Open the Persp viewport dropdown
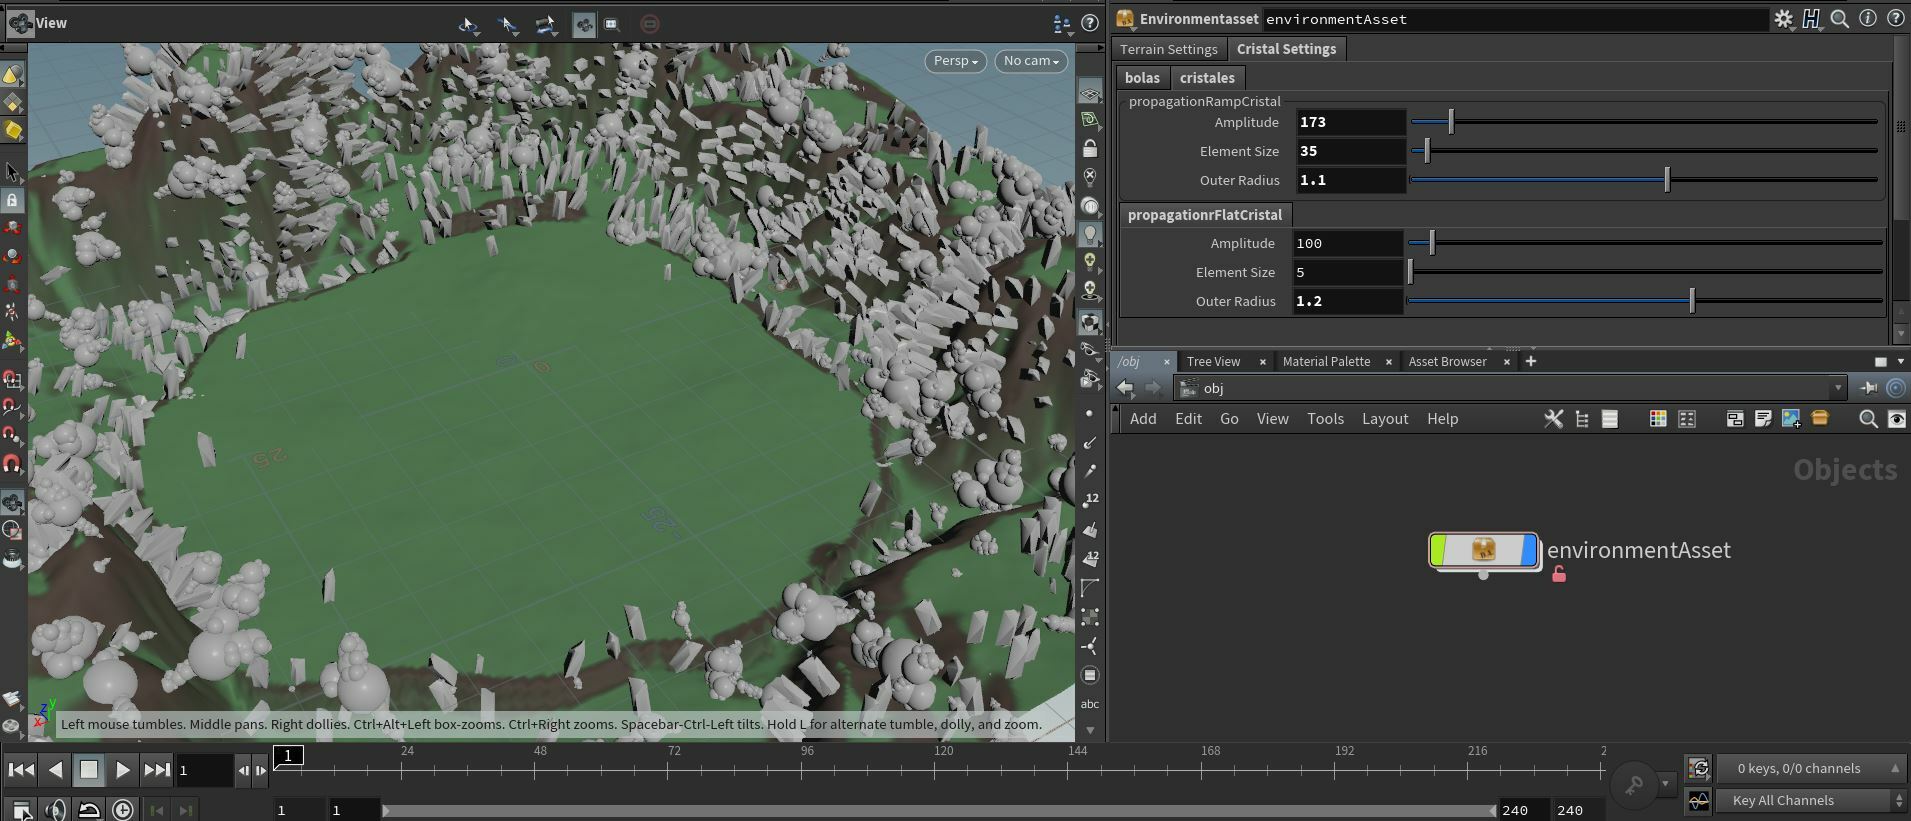The image size is (1911, 821). (955, 61)
